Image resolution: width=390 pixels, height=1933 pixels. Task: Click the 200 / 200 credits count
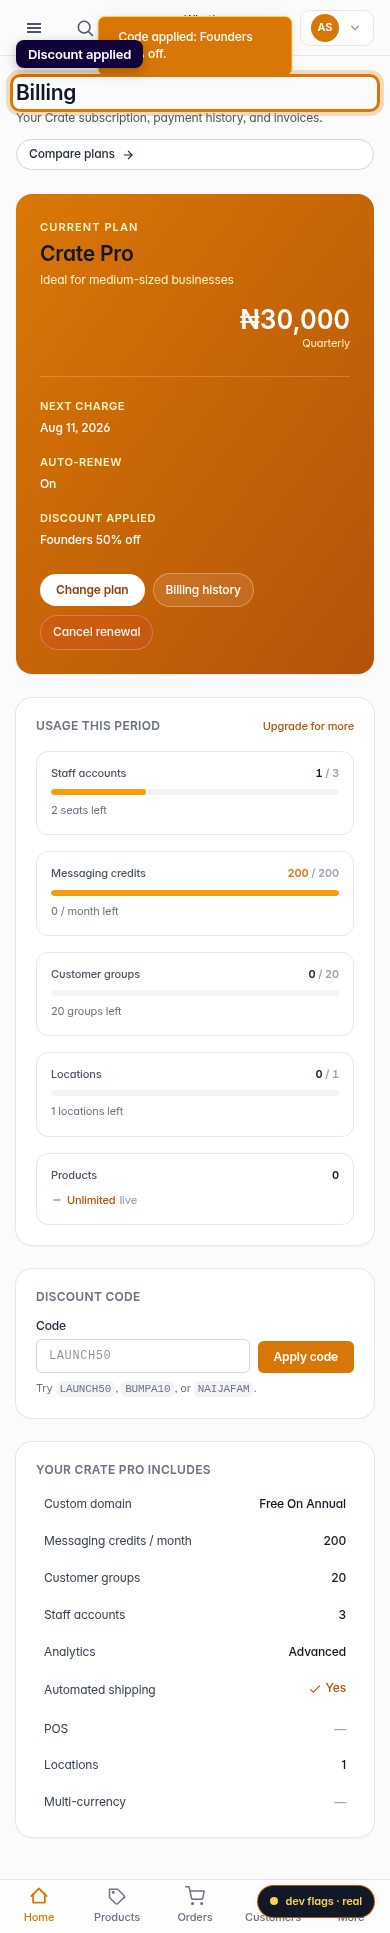[313, 873]
